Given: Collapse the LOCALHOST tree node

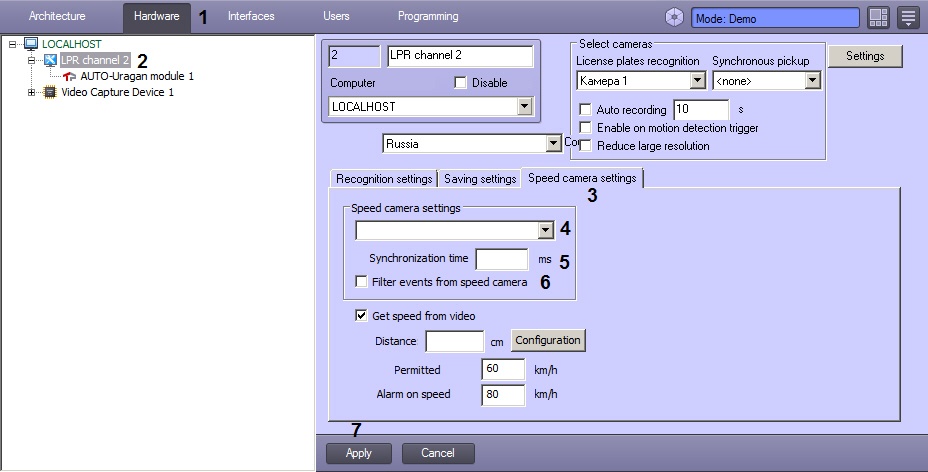Looking at the screenshot, I should click(x=12, y=44).
